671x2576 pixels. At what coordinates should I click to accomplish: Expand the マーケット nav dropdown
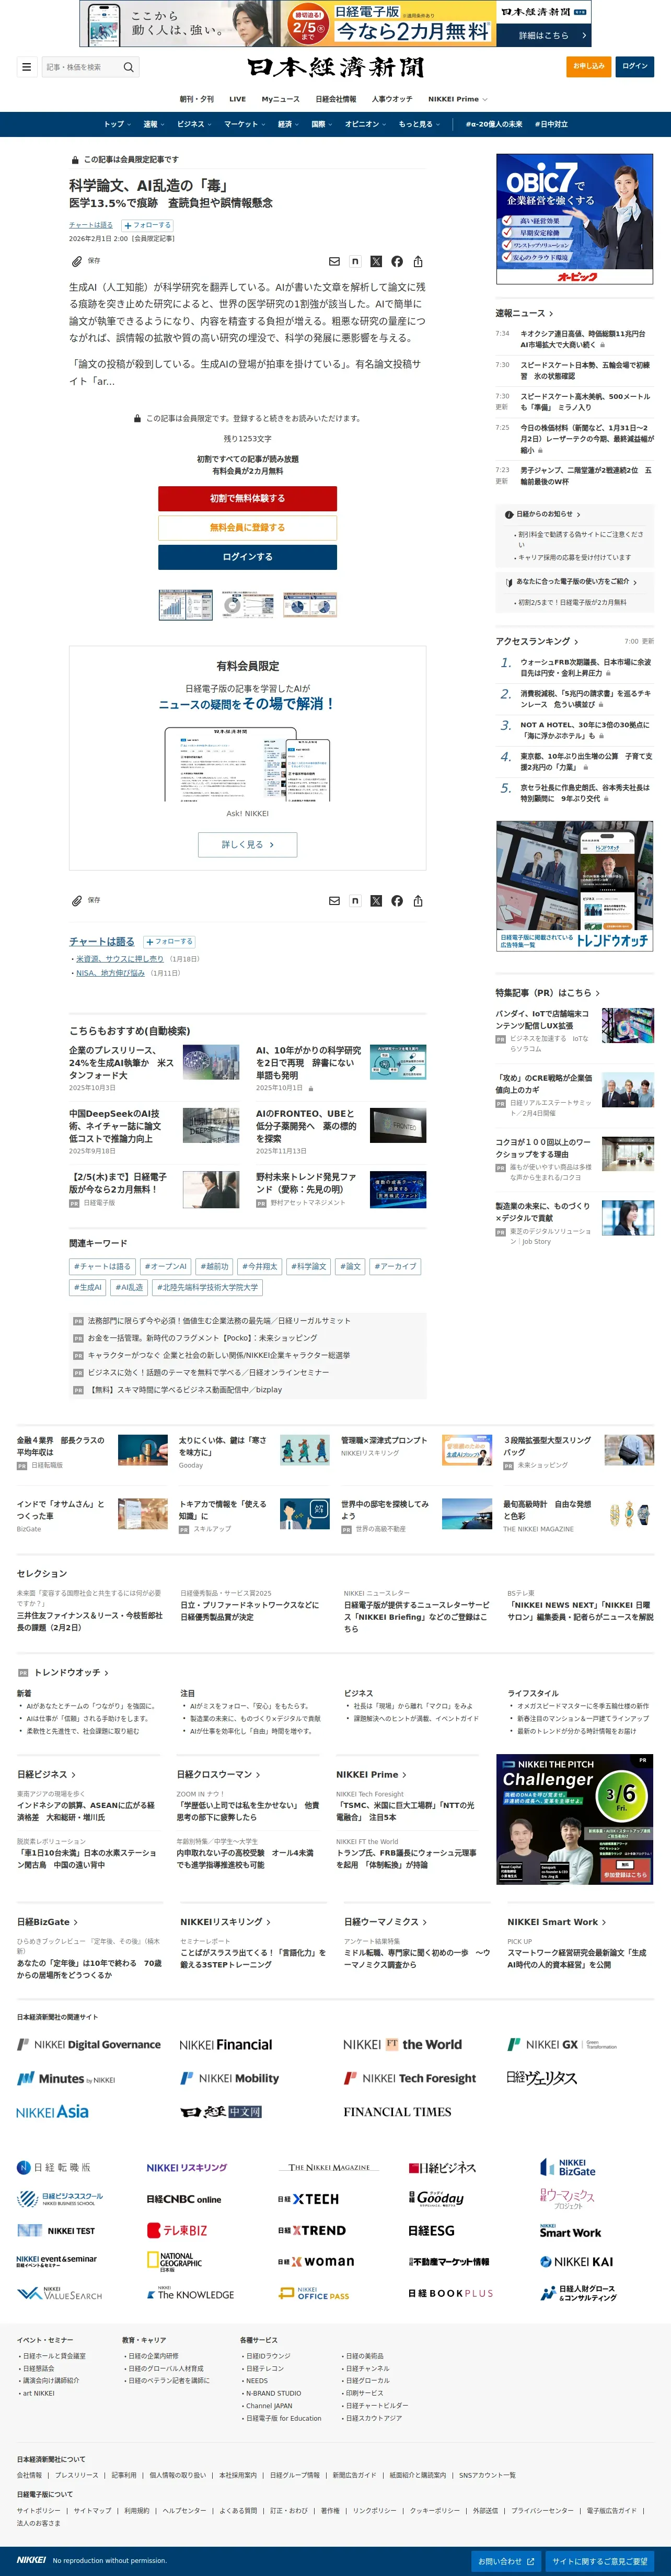[244, 124]
